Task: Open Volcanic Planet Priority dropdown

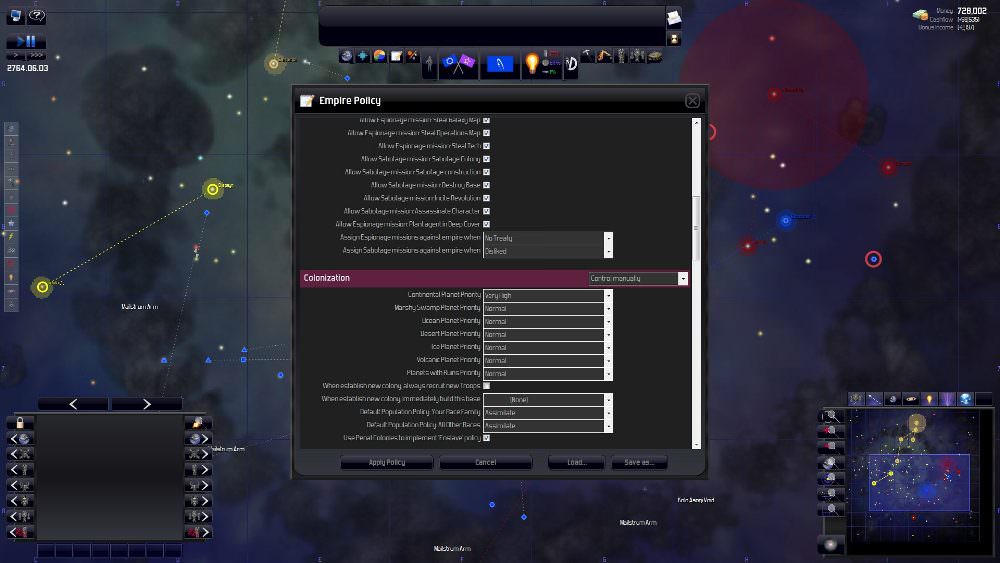Action: [x=548, y=361]
